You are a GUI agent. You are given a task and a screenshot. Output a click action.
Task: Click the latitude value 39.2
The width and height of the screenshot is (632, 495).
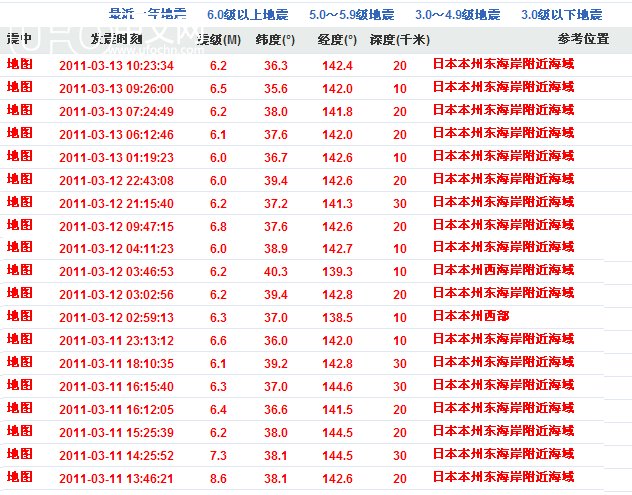(x=276, y=364)
